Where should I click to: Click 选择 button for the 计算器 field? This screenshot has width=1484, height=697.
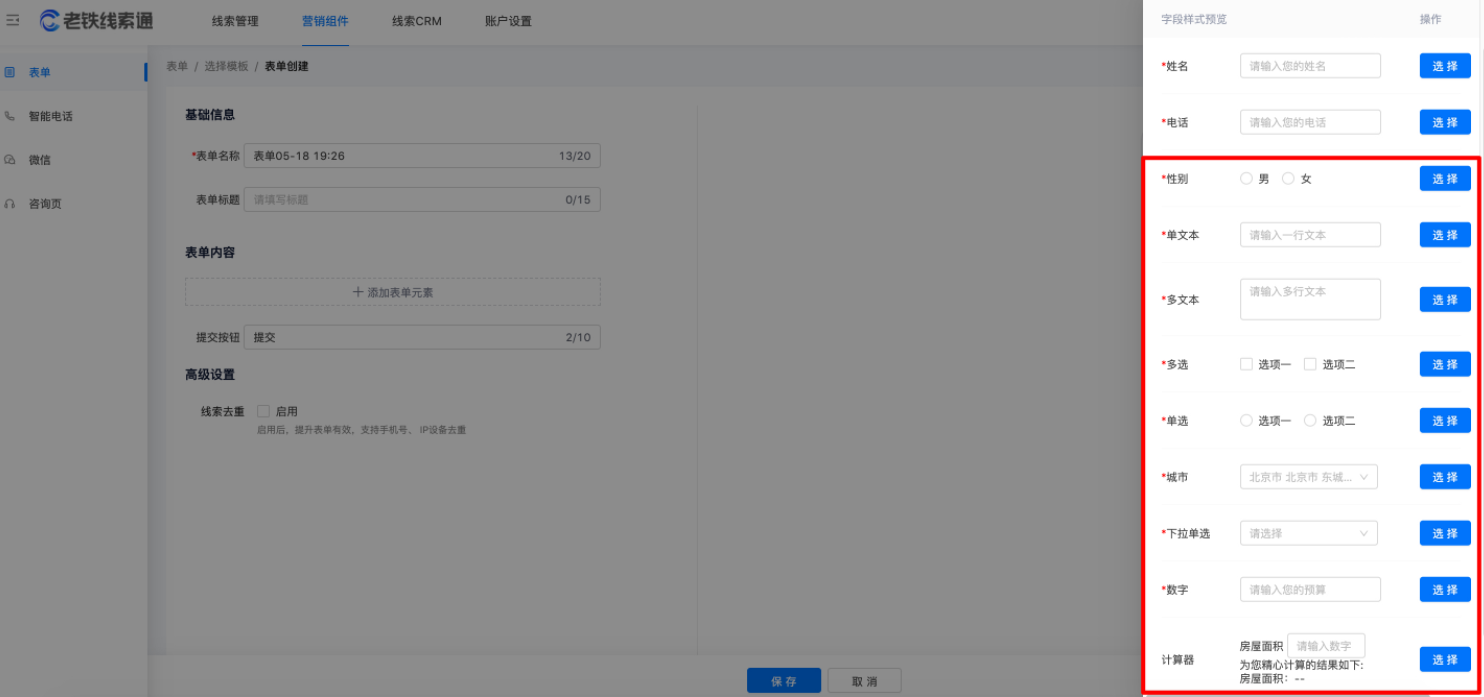1445,660
